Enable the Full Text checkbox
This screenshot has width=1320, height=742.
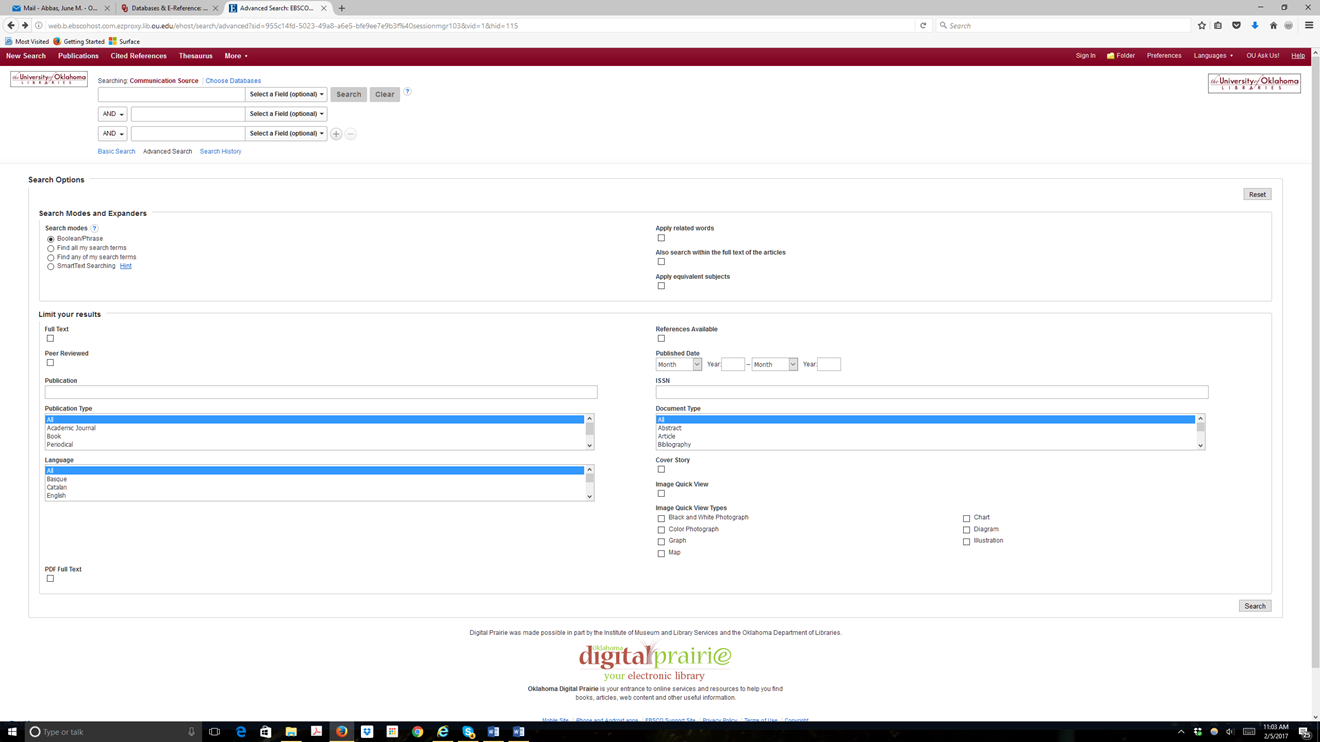(x=50, y=339)
